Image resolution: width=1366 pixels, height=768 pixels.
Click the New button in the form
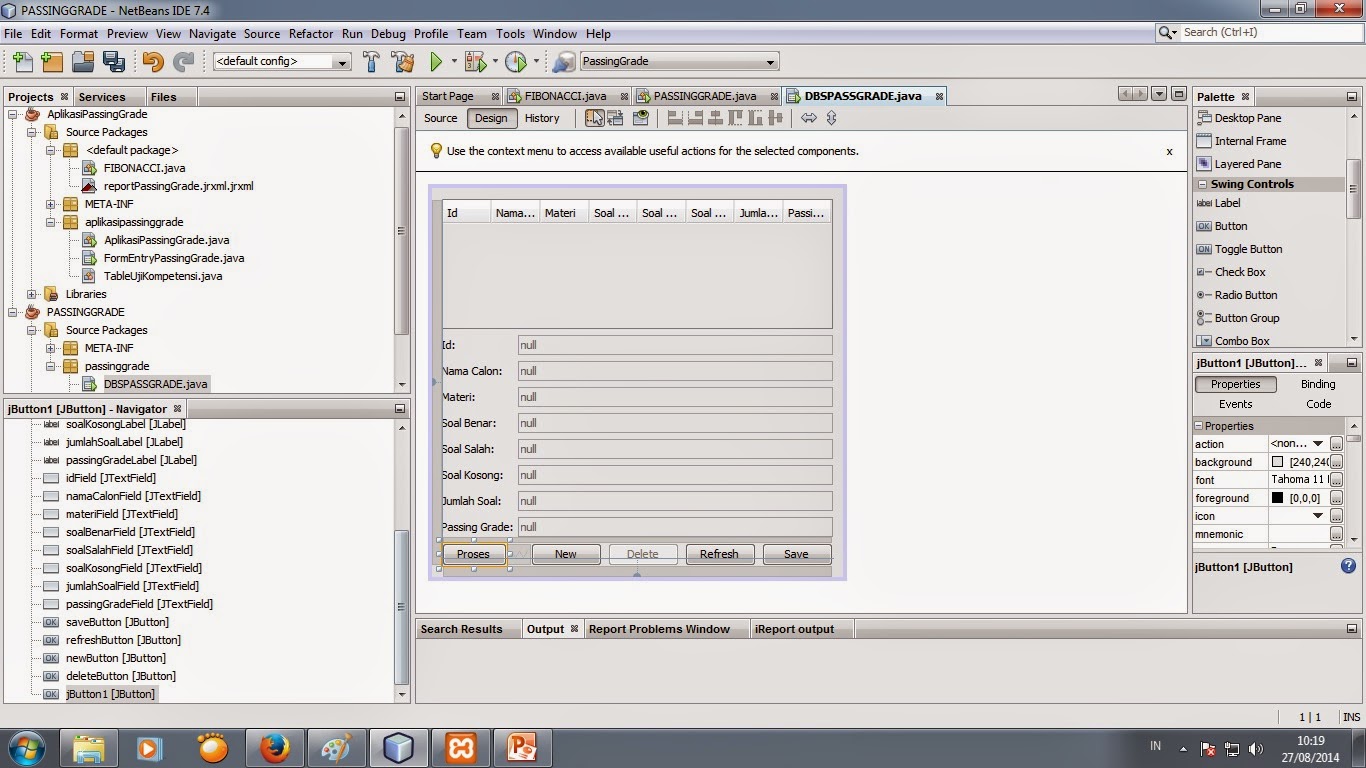click(566, 554)
